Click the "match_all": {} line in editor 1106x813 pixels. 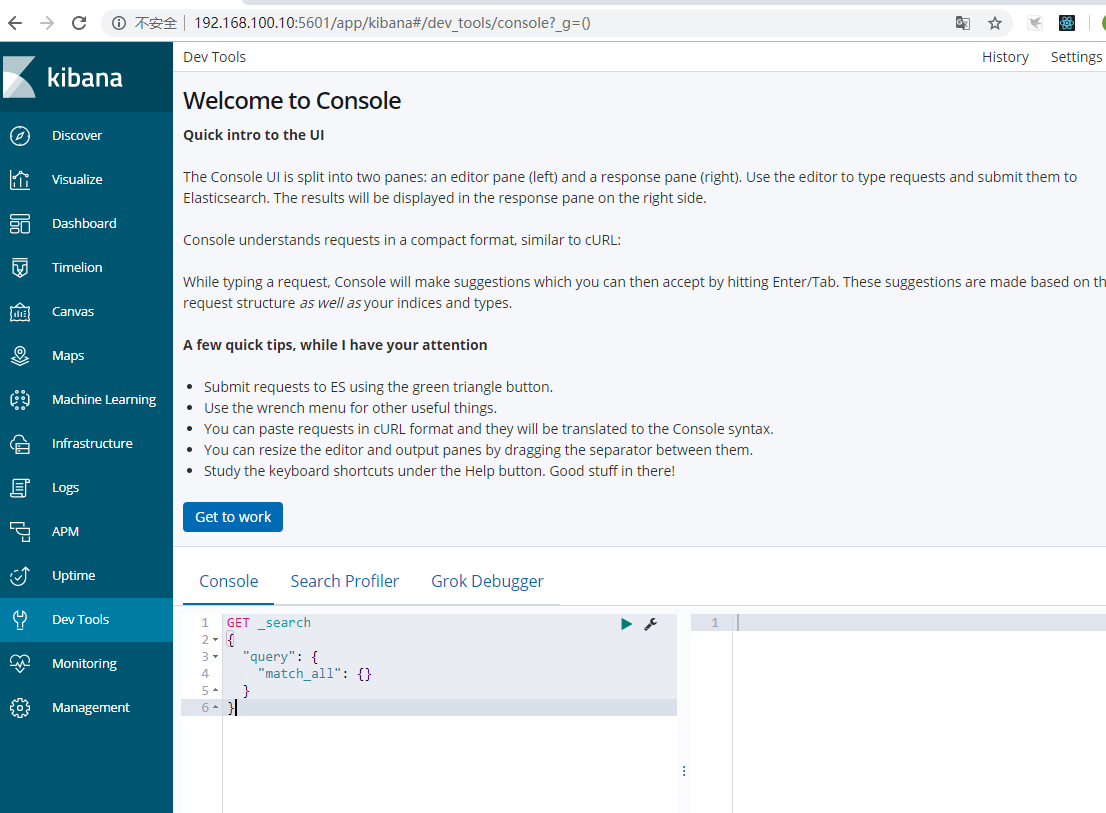pos(315,674)
